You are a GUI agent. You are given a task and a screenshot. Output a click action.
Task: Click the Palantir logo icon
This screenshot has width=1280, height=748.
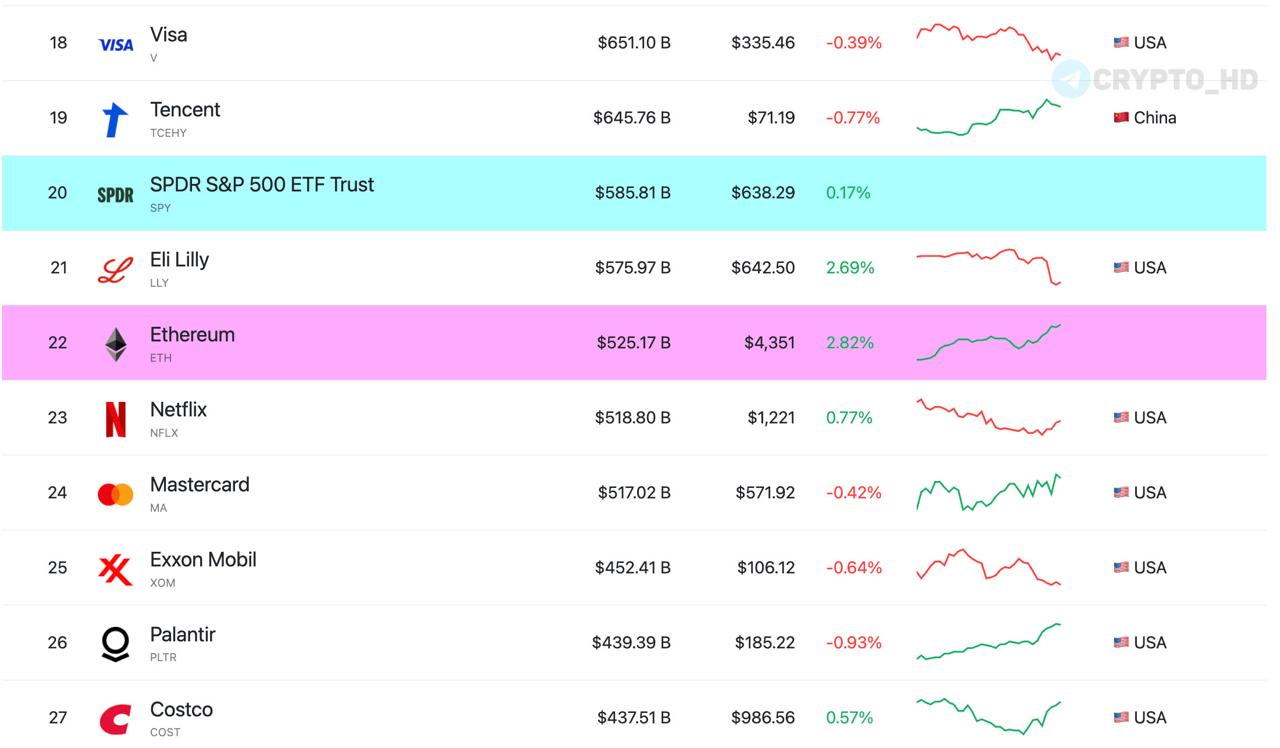(x=116, y=644)
